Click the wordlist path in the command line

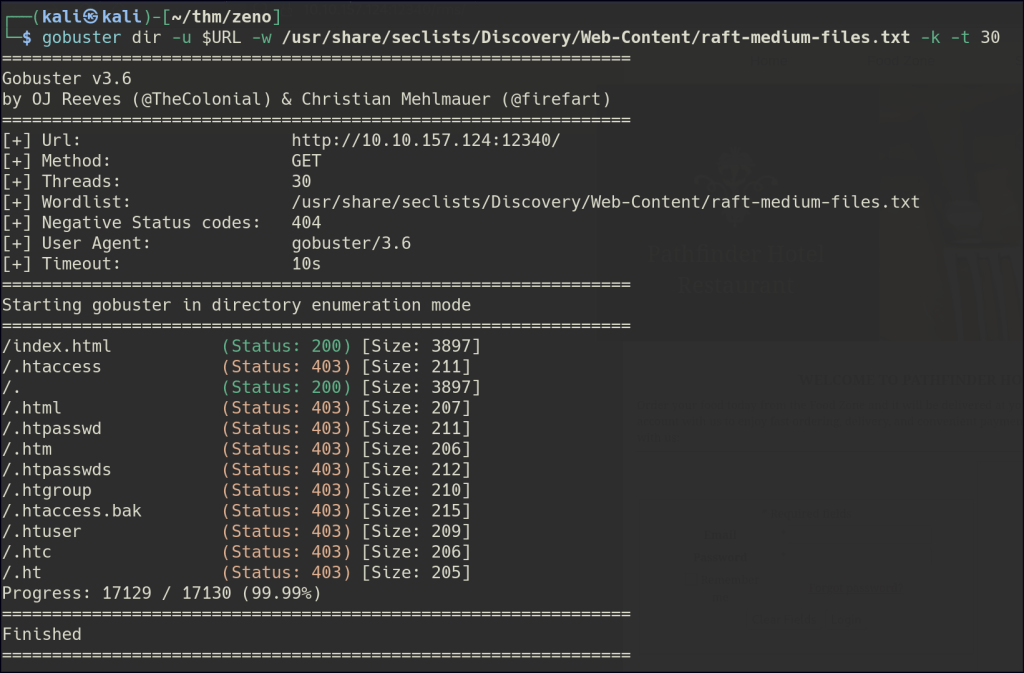click(x=596, y=37)
